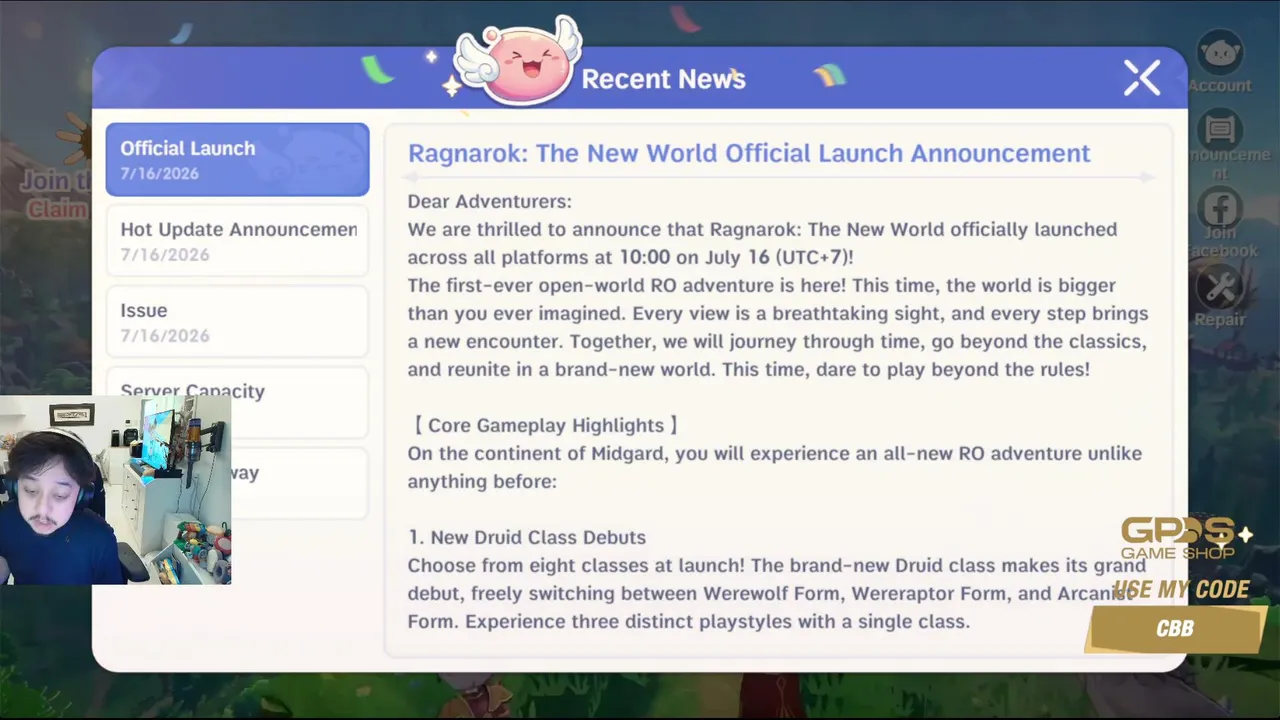
Task: Click the '1. New Druid Class Debuts' line
Action: (527, 537)
